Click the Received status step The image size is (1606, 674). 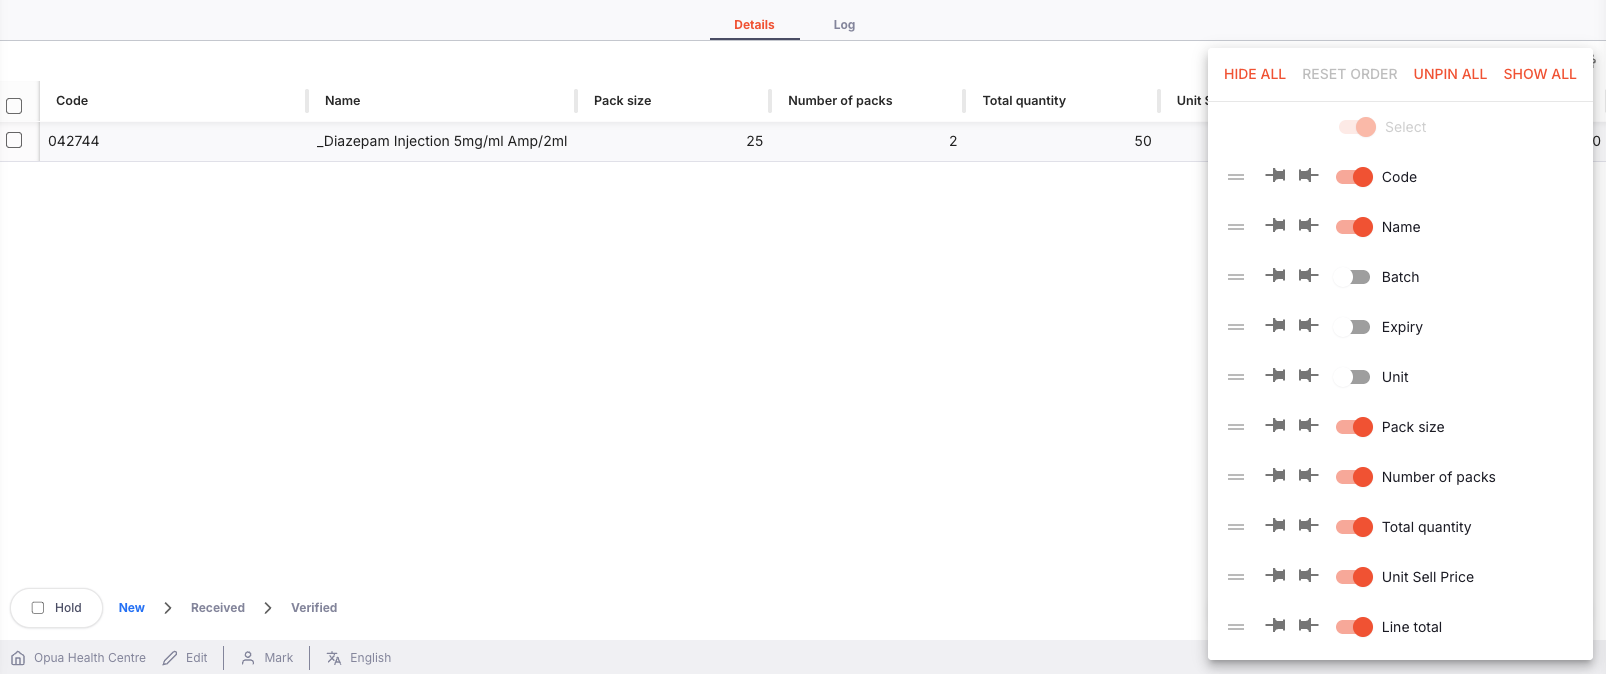[x=218, y=608]
